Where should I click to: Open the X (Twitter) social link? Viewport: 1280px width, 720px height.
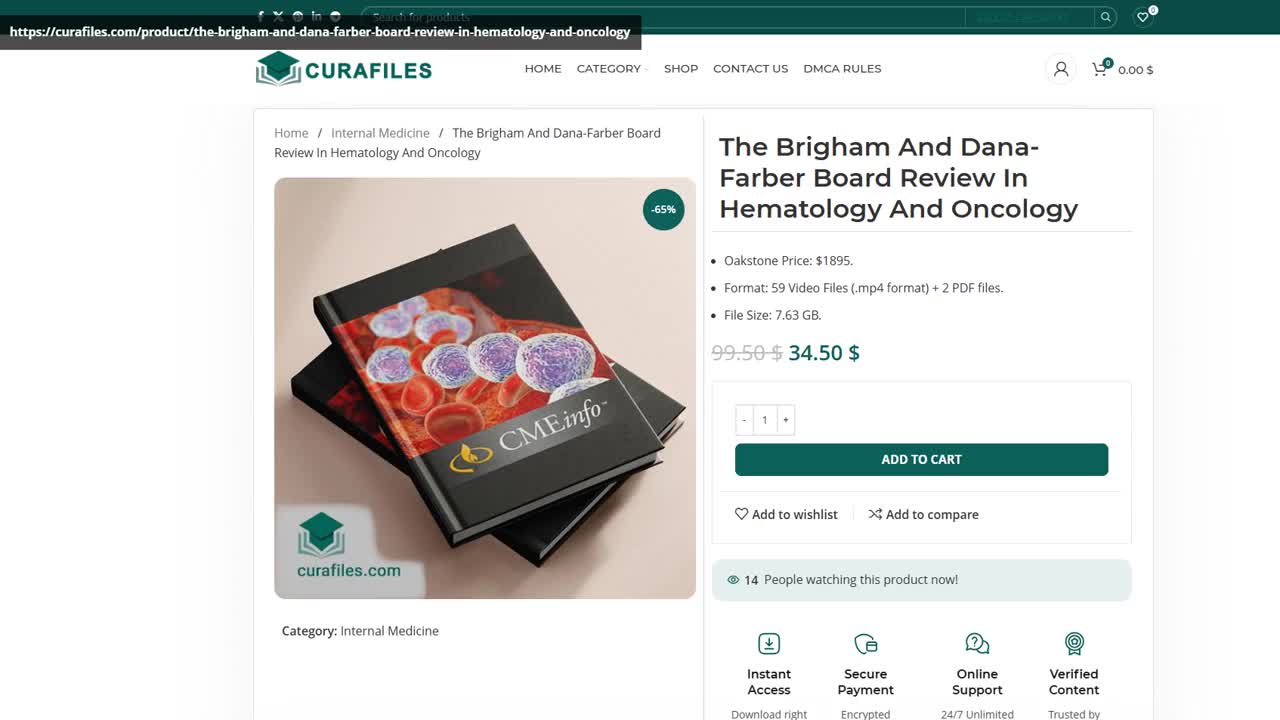pyautogui.click(x=278, y=16)
